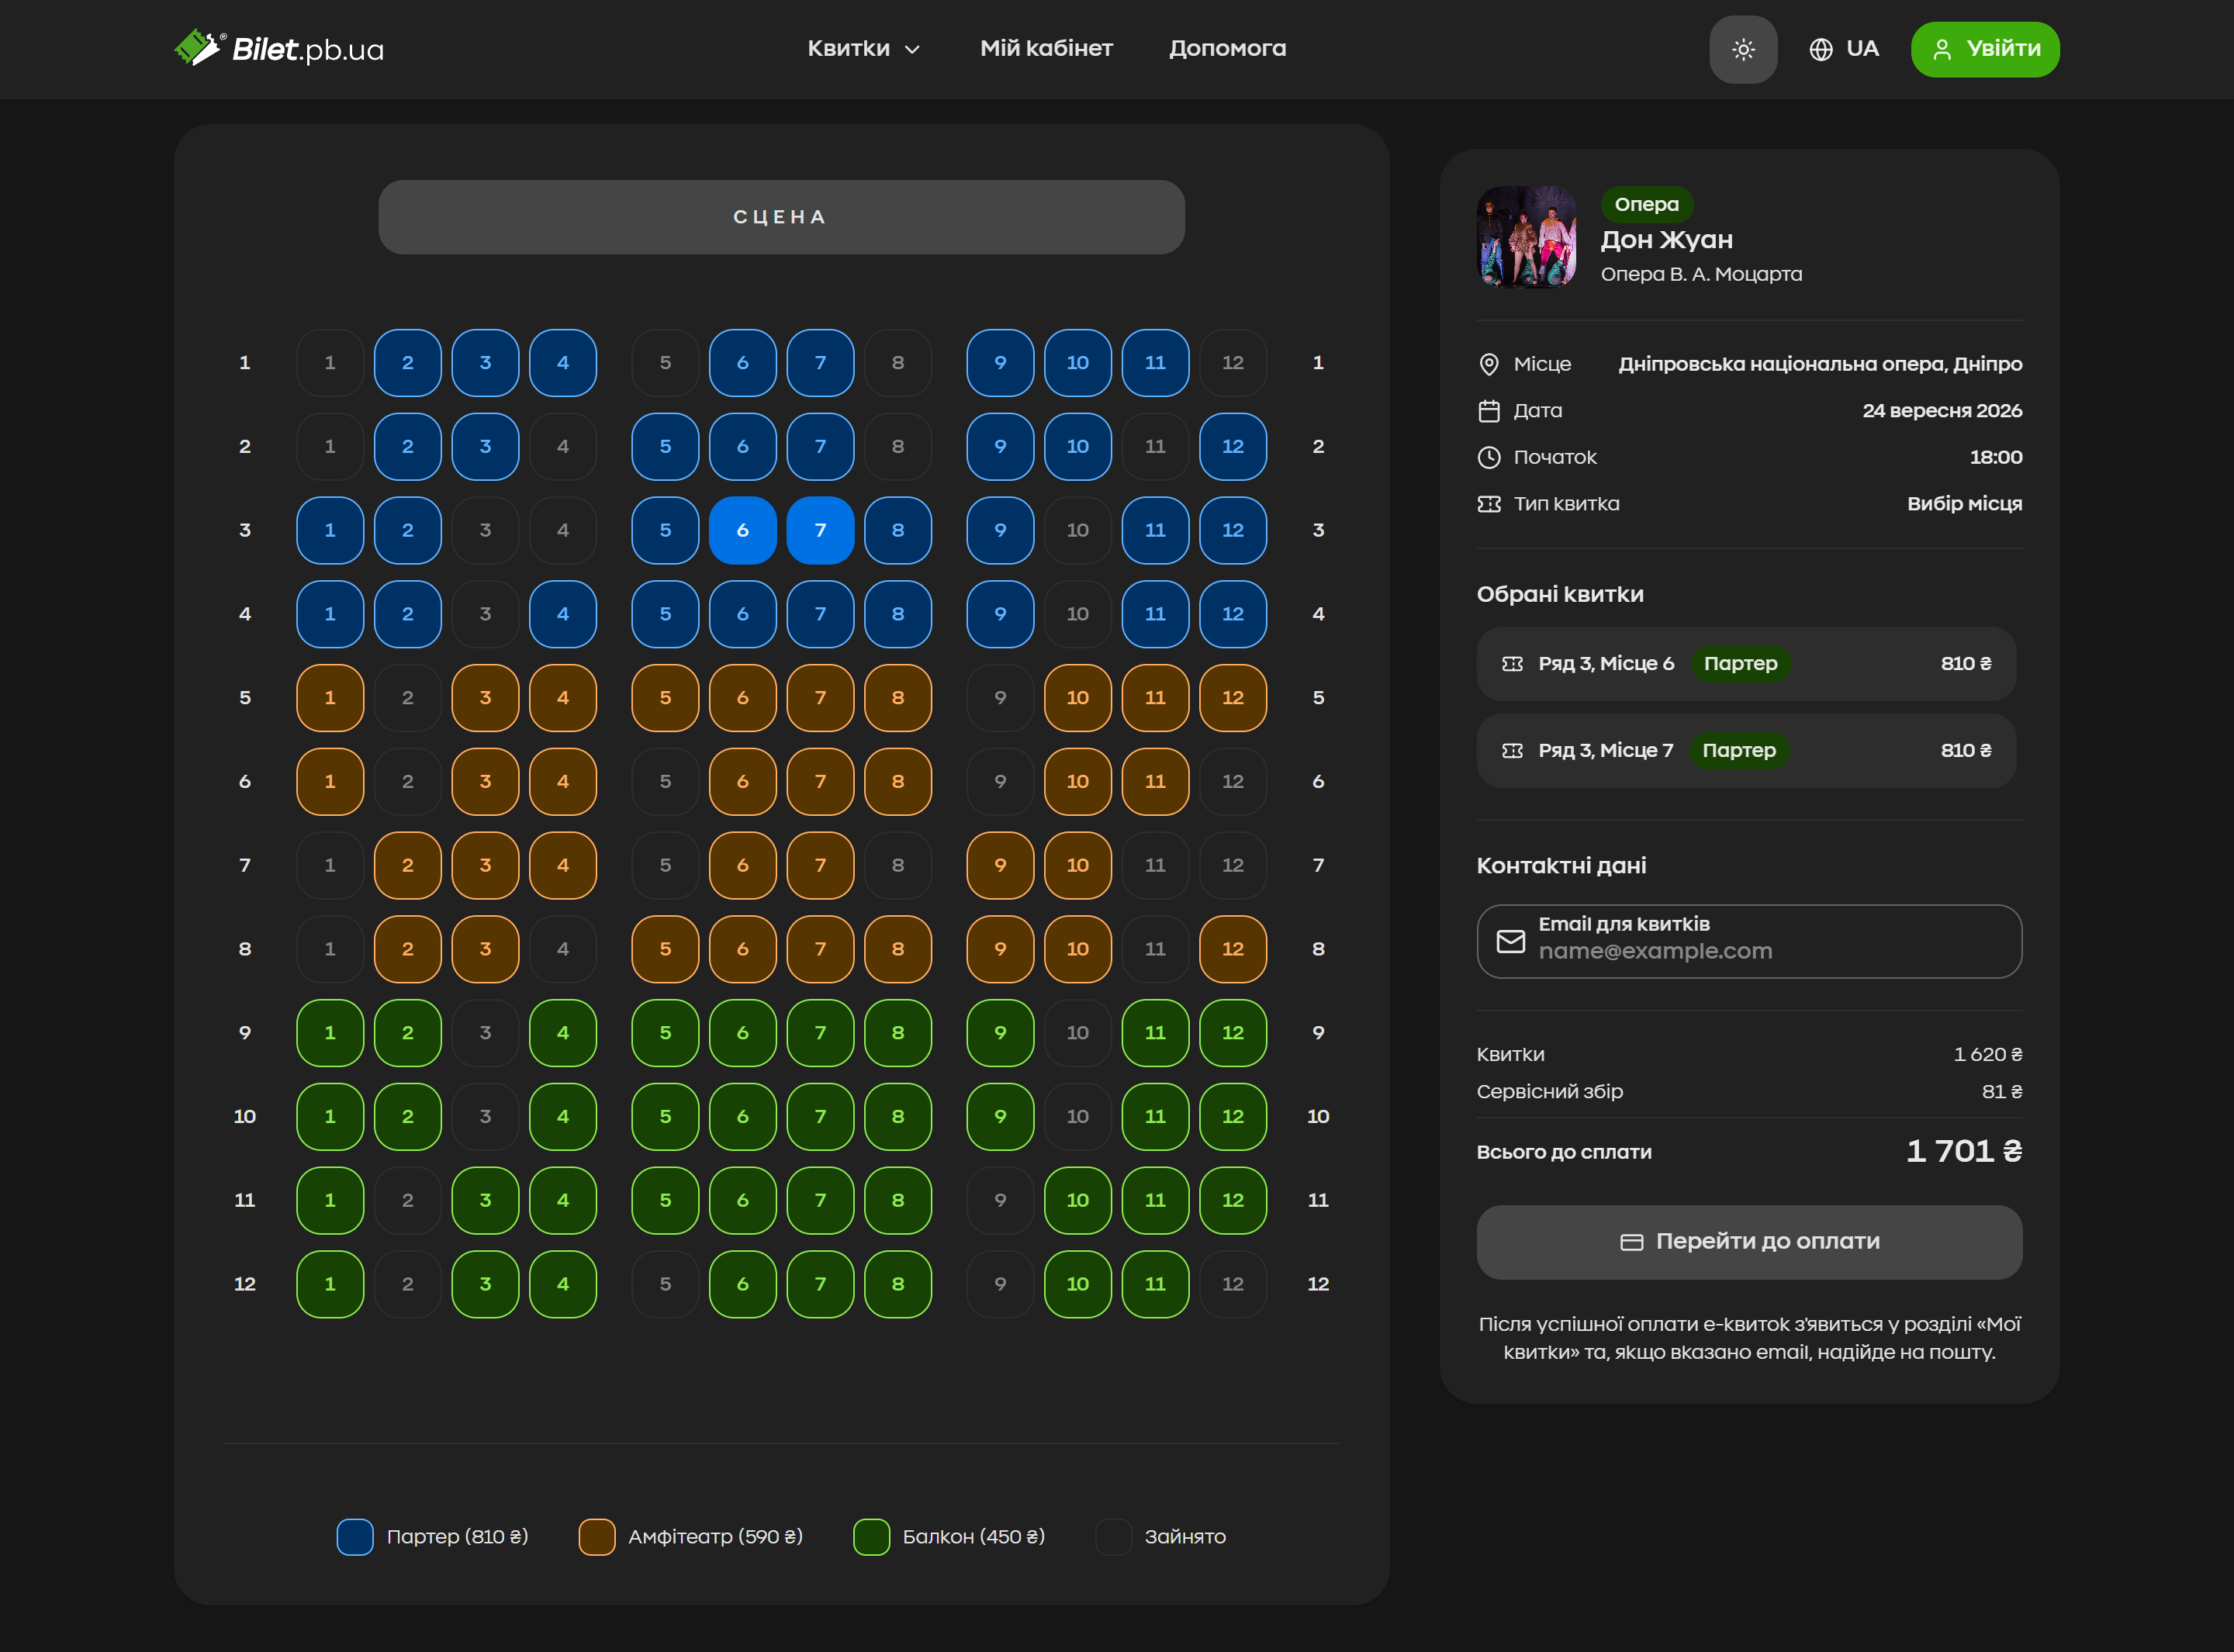Select balcony seat 10 in row 11
2234x1652 pixels.
[x=1077, y=1200]
